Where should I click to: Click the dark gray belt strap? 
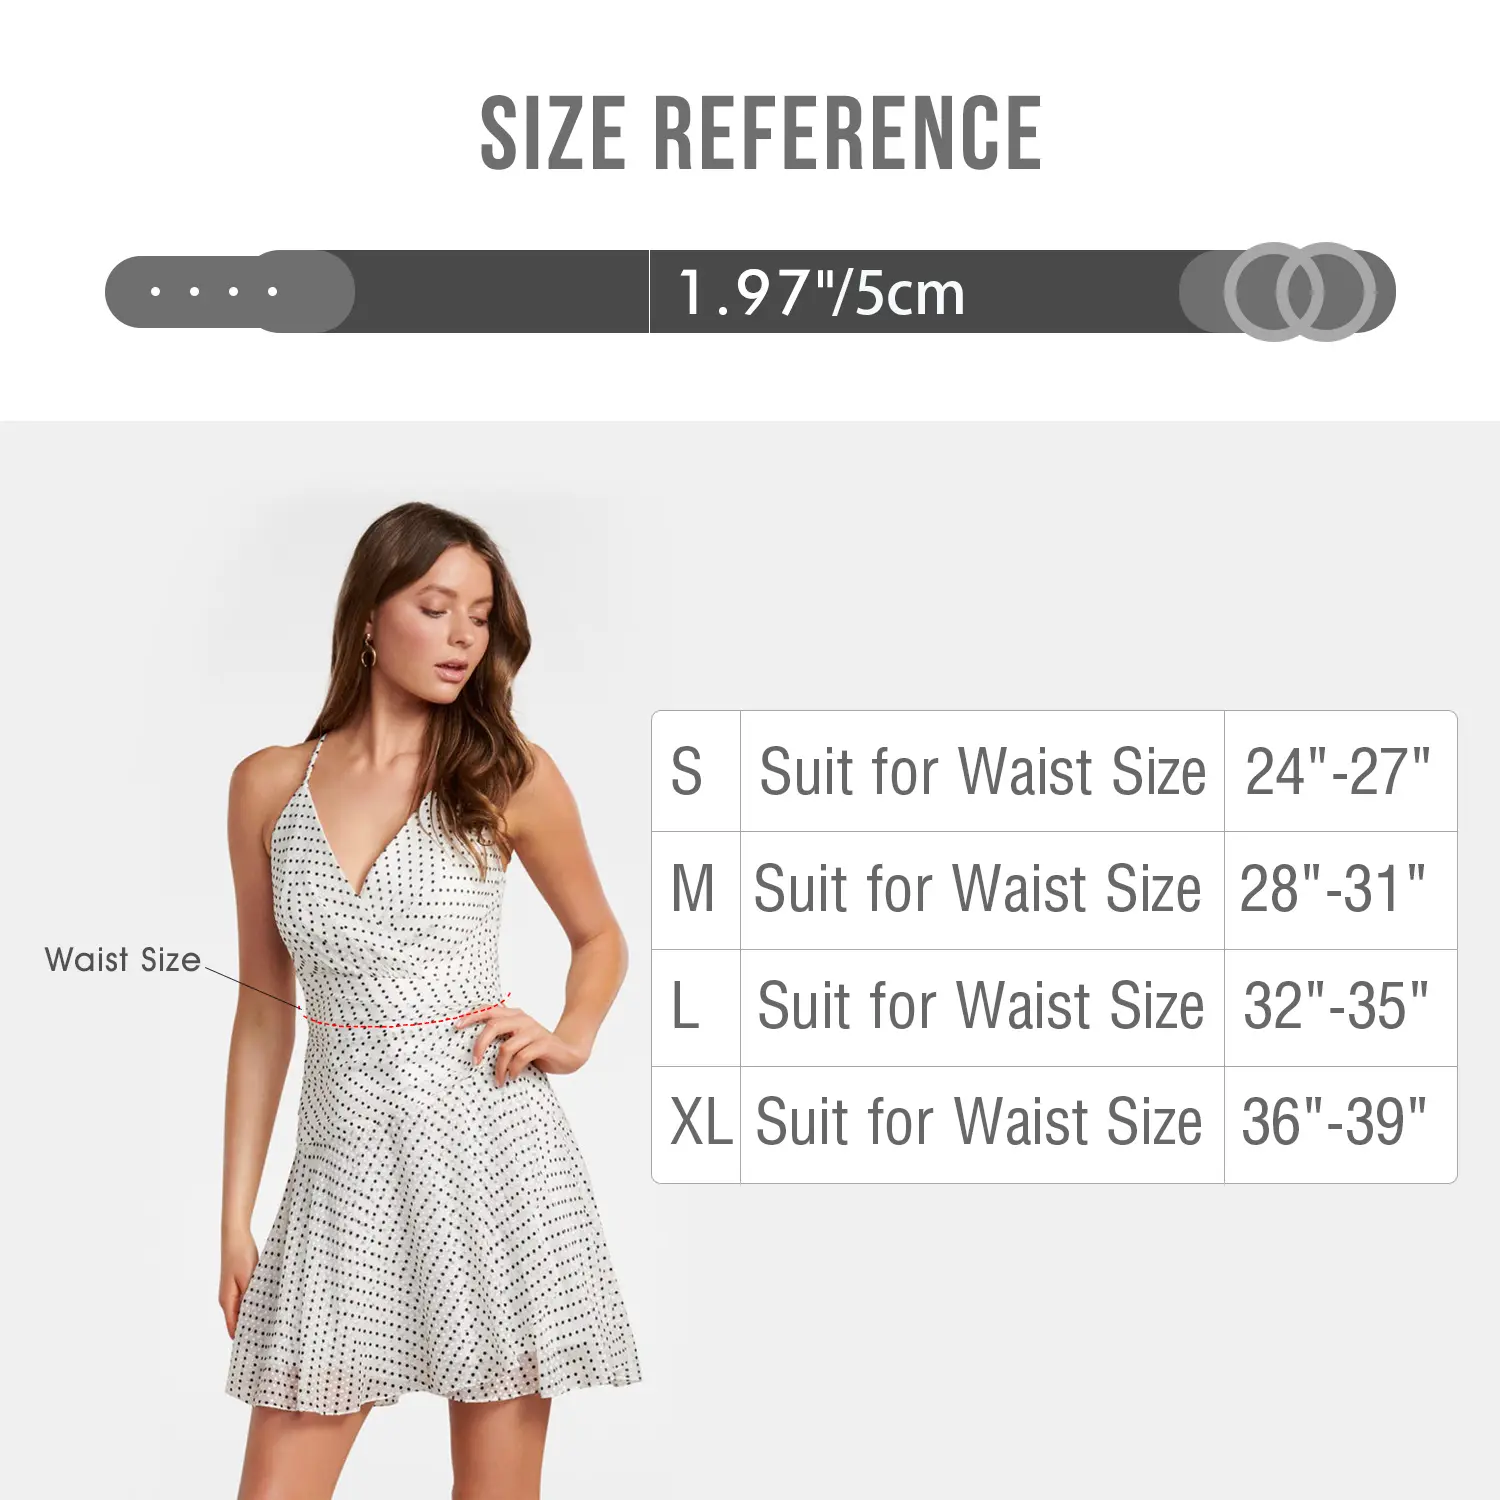(x=750, y=291)
